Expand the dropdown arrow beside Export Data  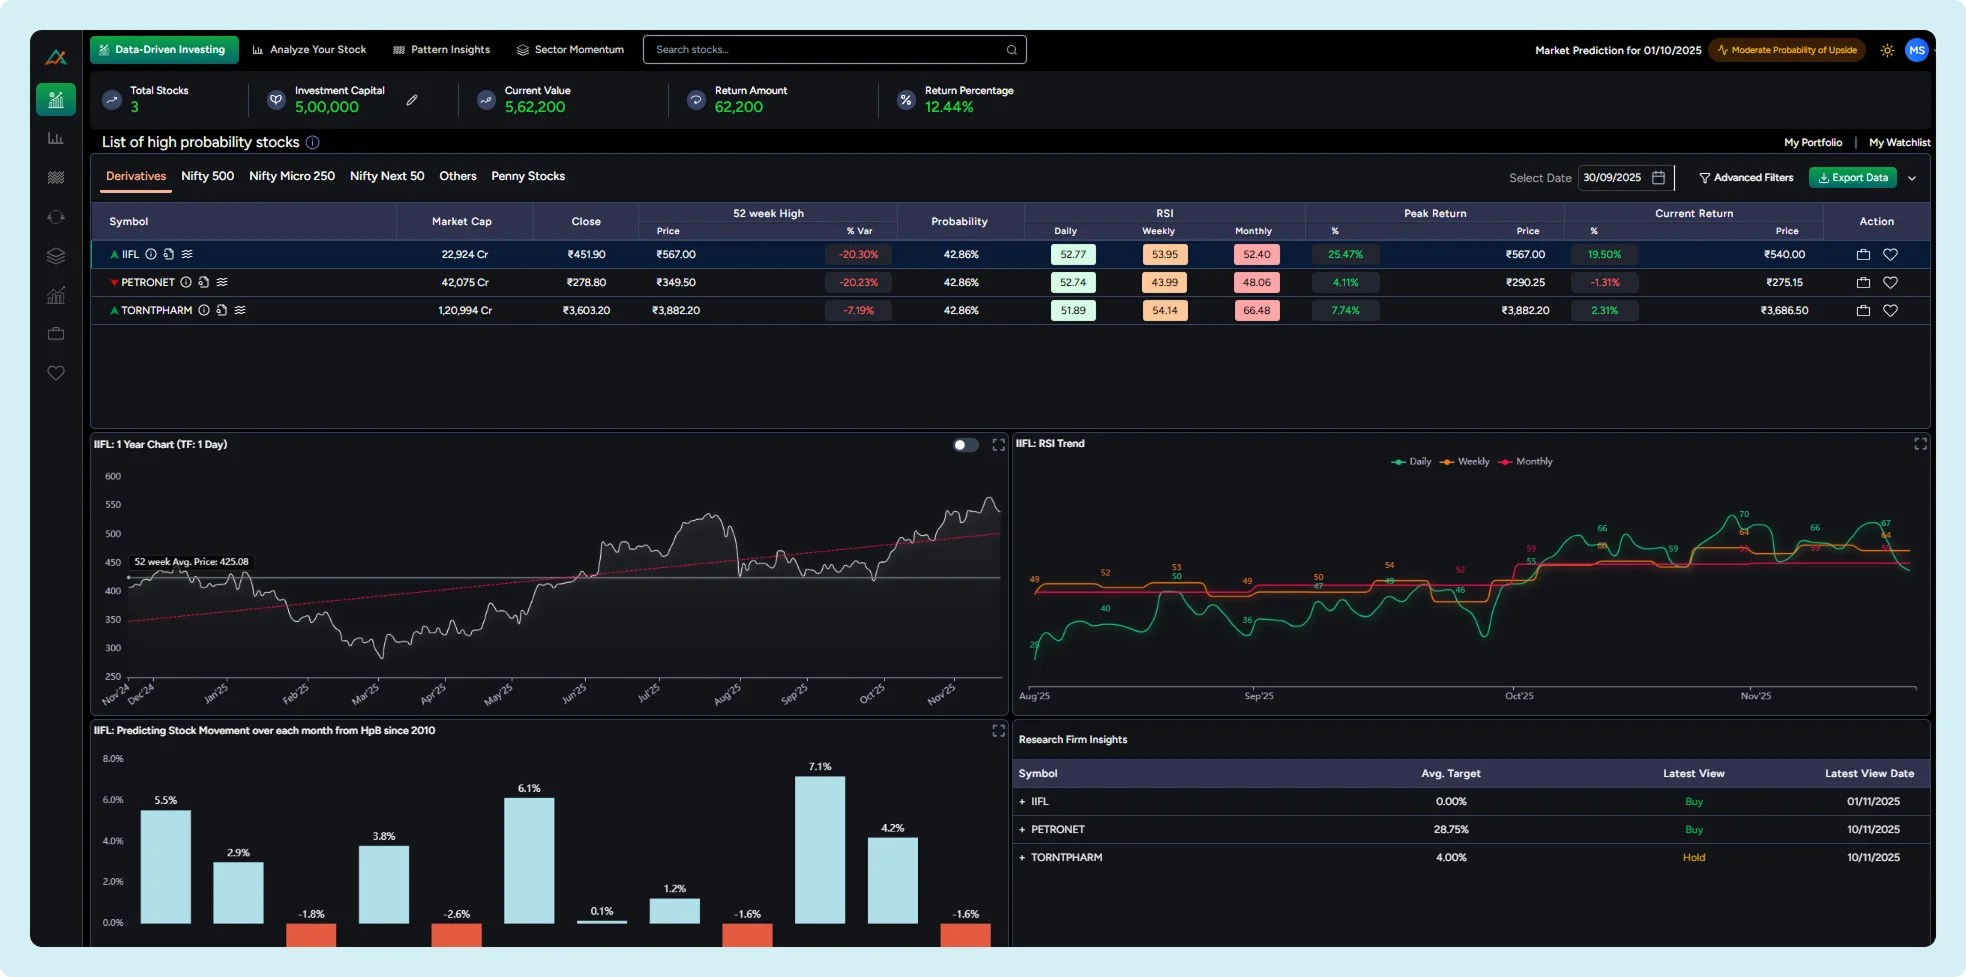pyautogui.click(x=1913, y=177)
